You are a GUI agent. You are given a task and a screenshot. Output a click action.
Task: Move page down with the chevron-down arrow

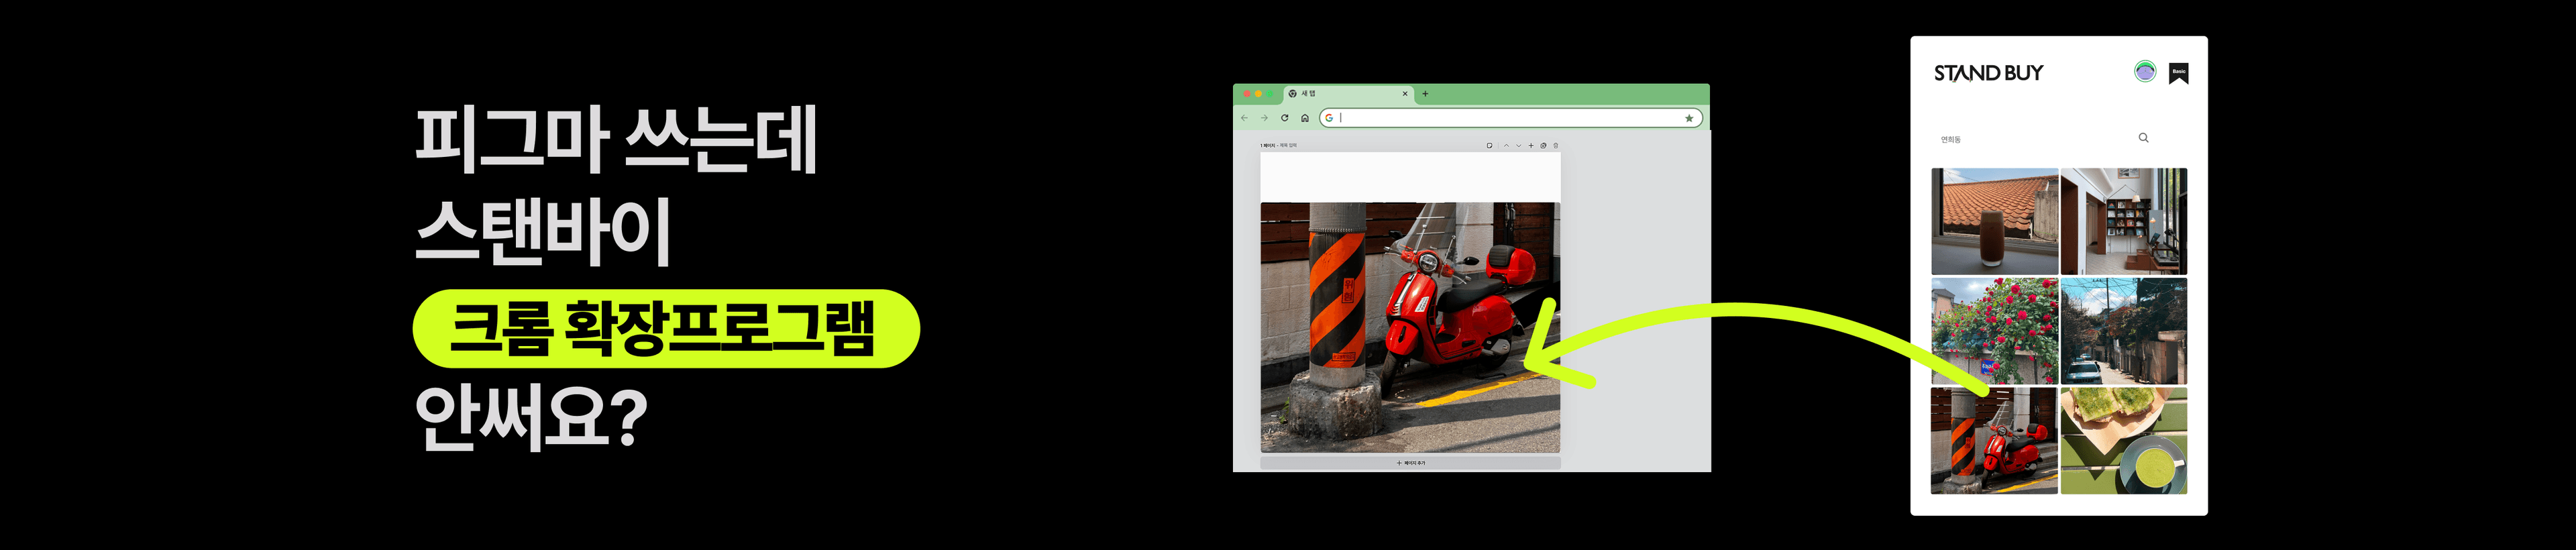tap(1518, 146)
